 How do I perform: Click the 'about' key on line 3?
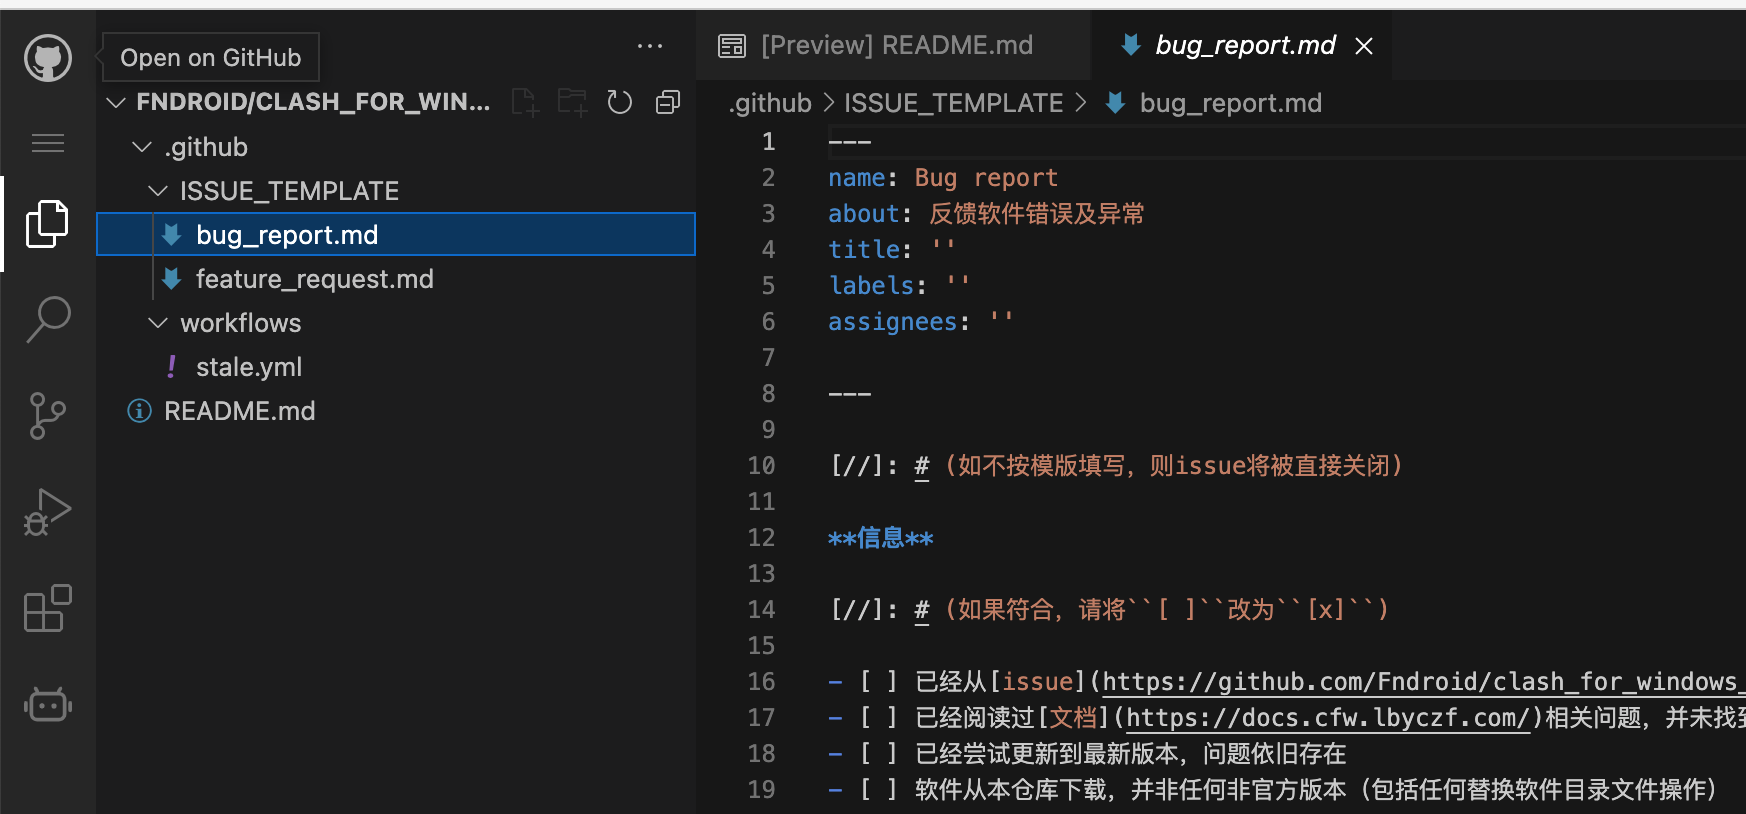[x=864, y=214]
